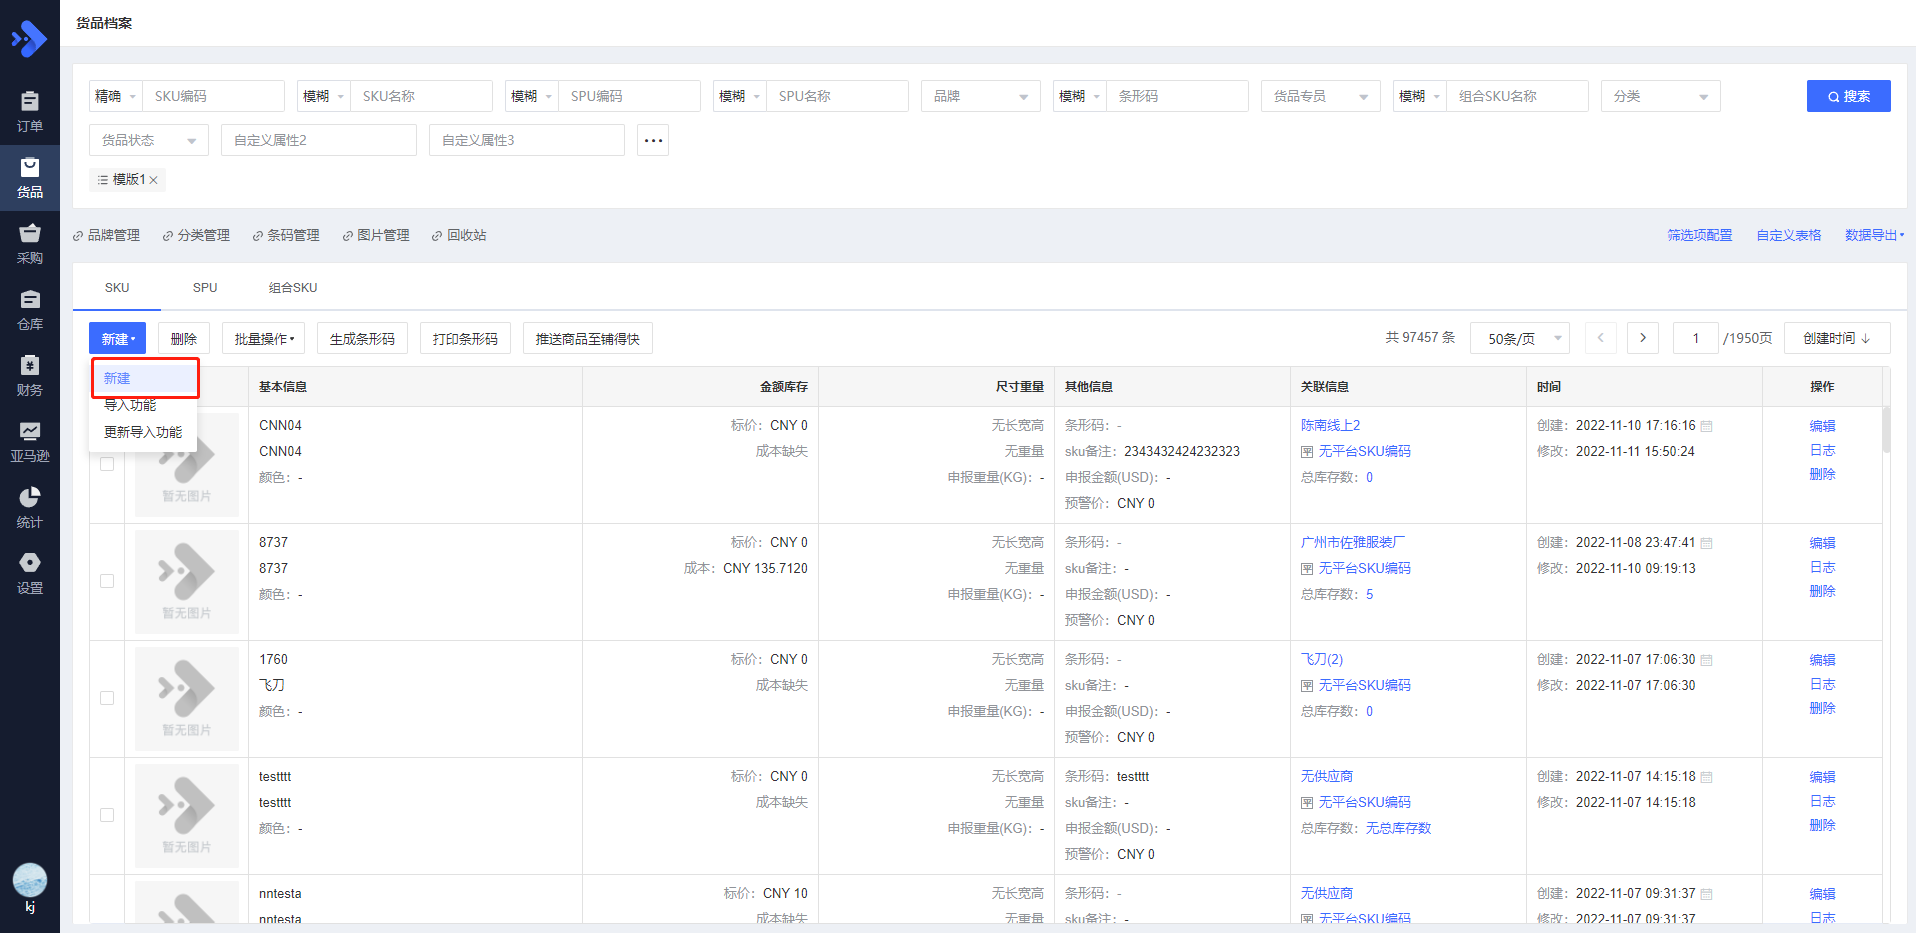This screenshot has height=933, width=1916.
Task: Open 分类管理 category management
Action: [x=196, y=235]
